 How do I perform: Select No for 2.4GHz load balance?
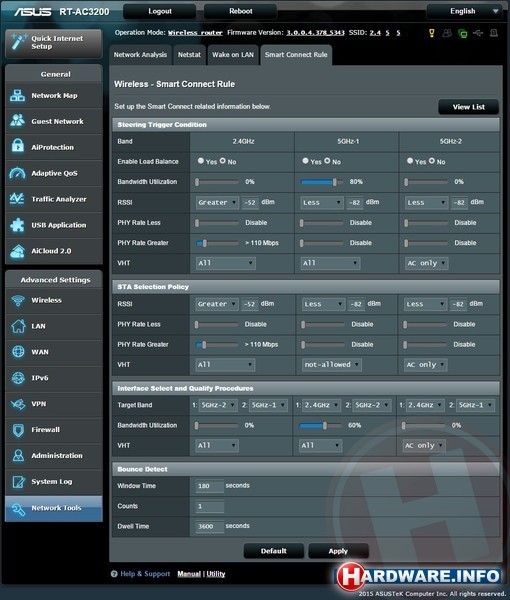[x=223, y=161]
